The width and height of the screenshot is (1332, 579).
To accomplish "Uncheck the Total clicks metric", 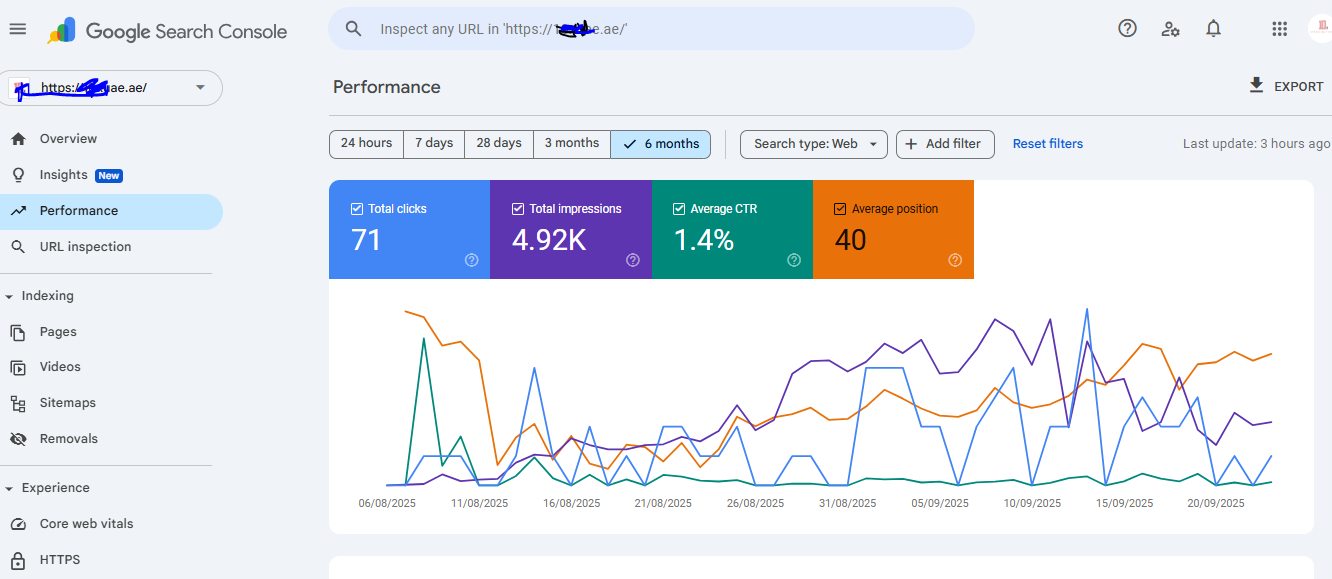I will pos(356,208).
